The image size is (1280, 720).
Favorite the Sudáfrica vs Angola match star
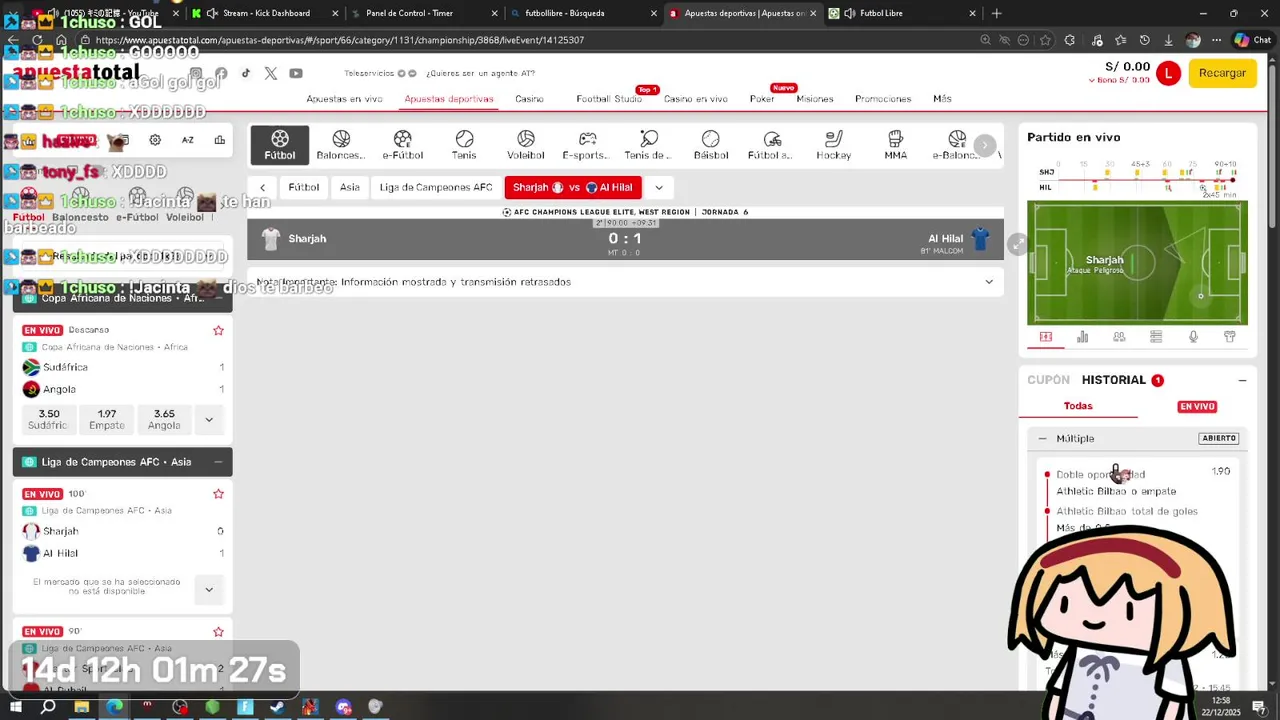[x=218, y=330]
